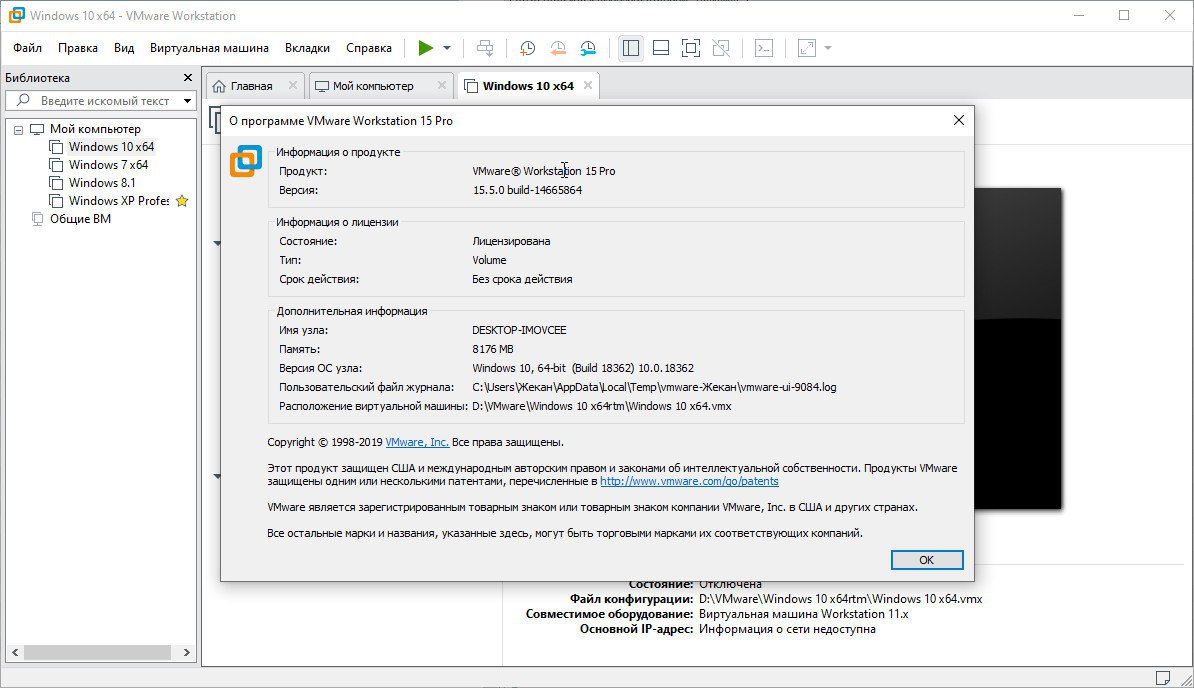Select Windows 7 x64 in the library

coord(108,165)
